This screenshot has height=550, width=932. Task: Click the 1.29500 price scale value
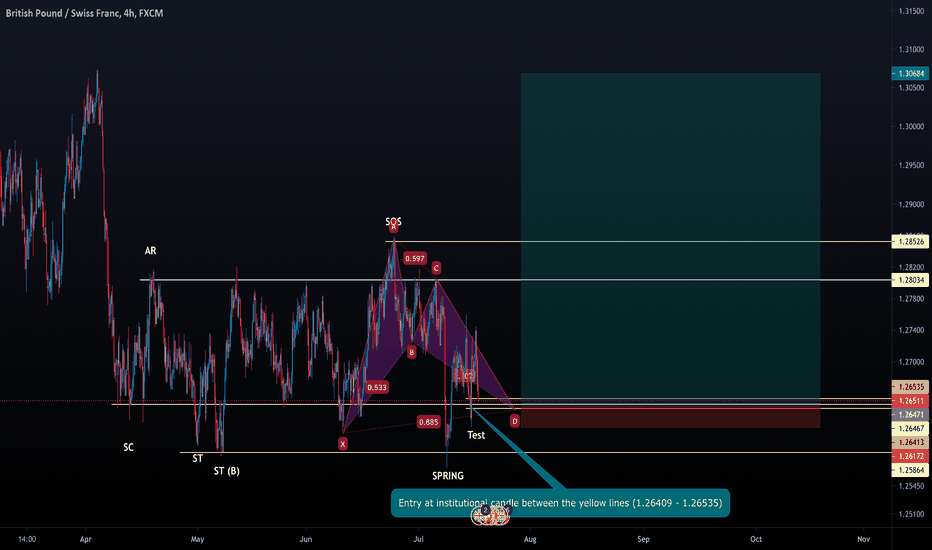point(911,165)
